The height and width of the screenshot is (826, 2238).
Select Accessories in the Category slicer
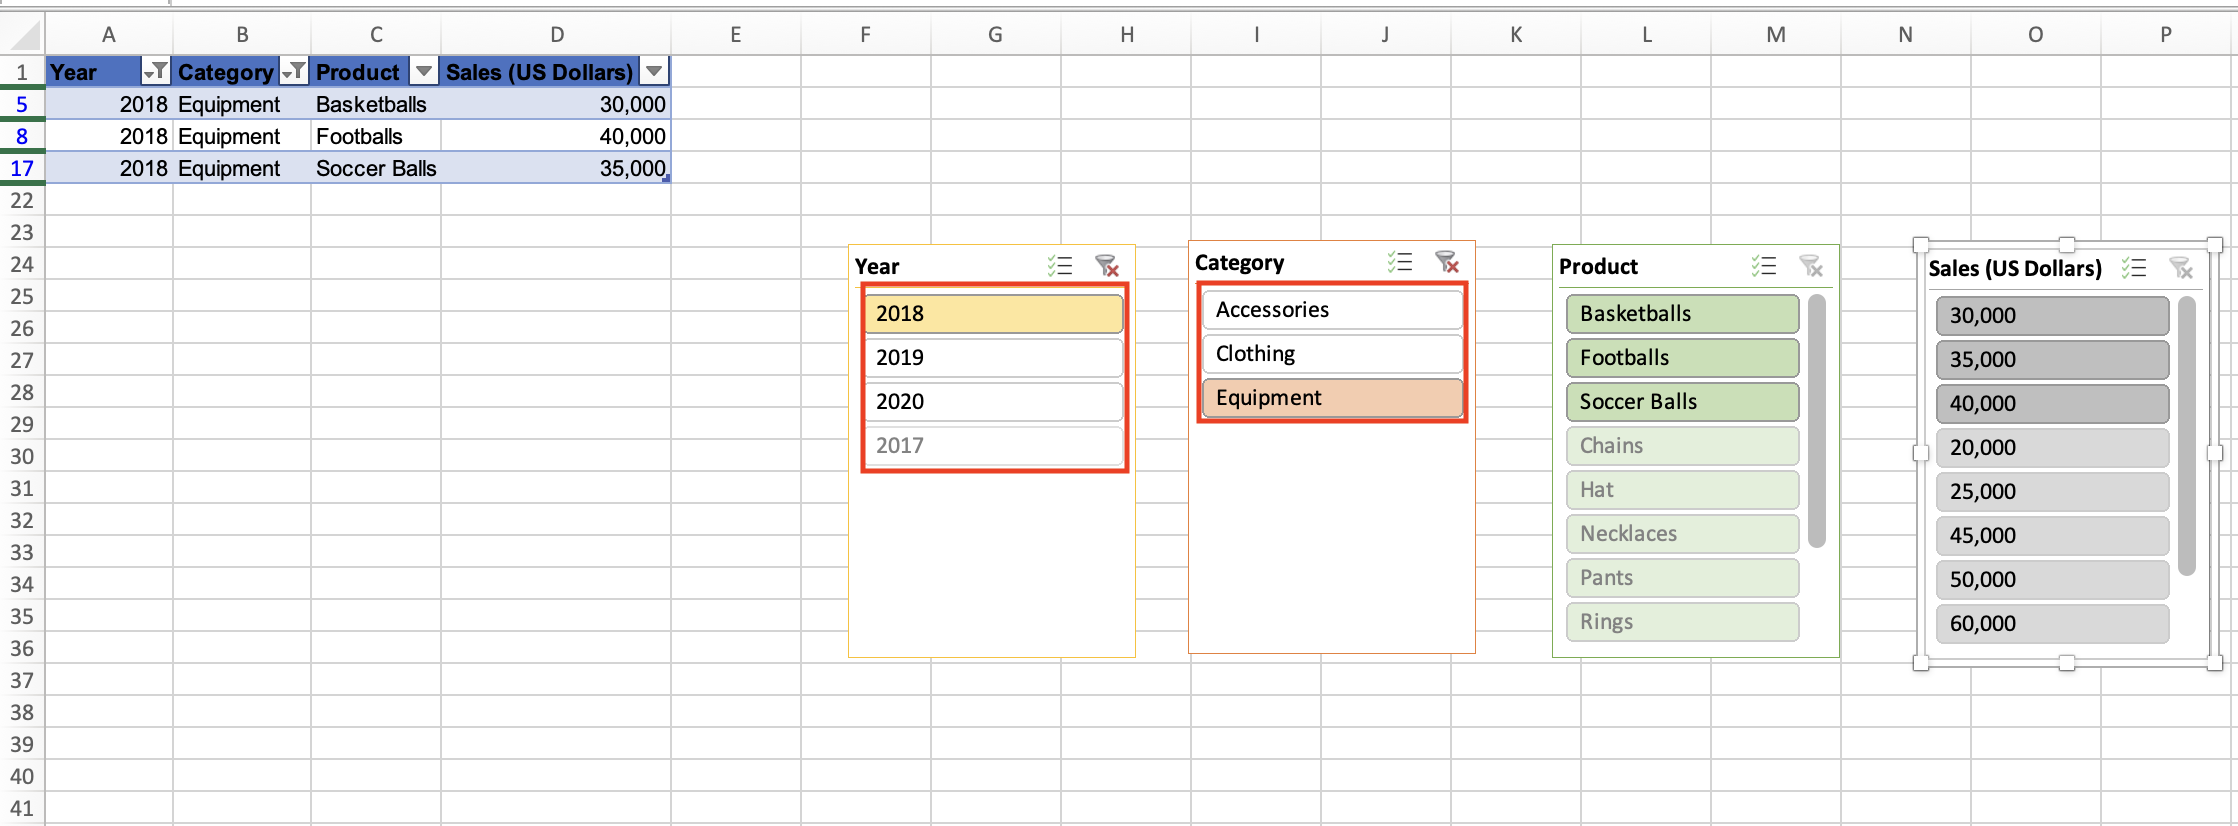tap(1331, 309)
